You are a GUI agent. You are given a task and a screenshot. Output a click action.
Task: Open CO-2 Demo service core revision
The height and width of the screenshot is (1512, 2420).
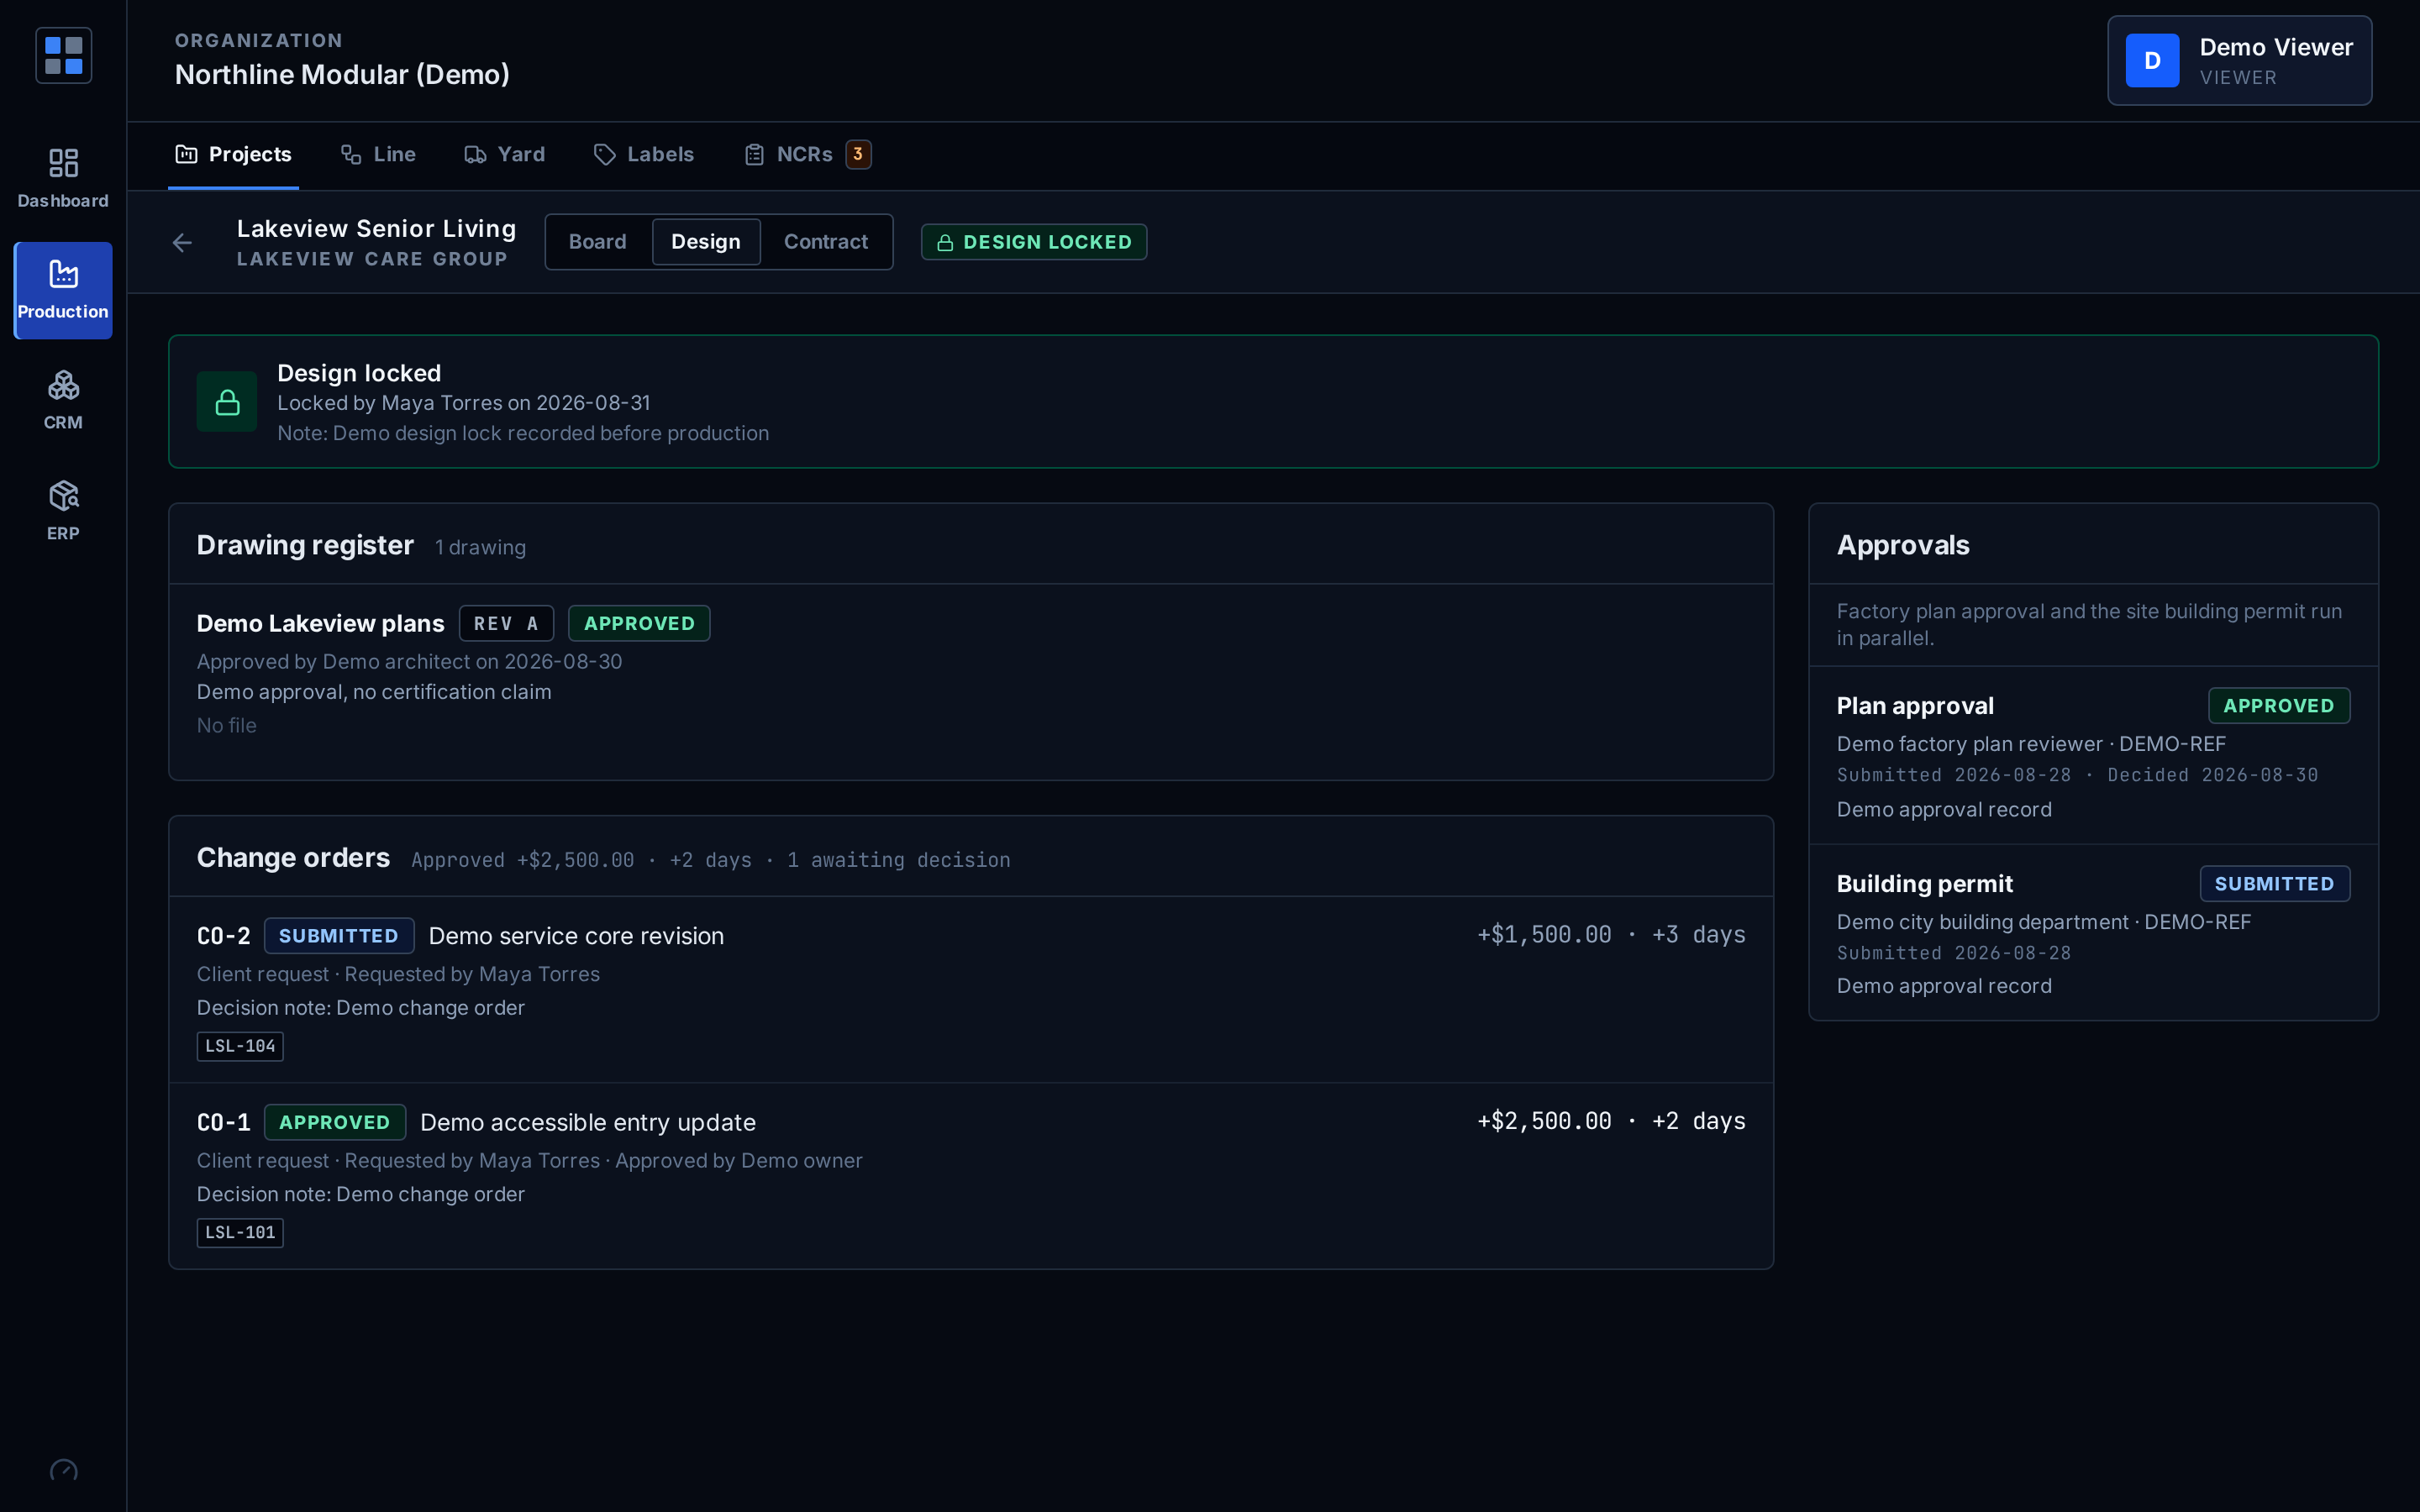coord(576,936)
